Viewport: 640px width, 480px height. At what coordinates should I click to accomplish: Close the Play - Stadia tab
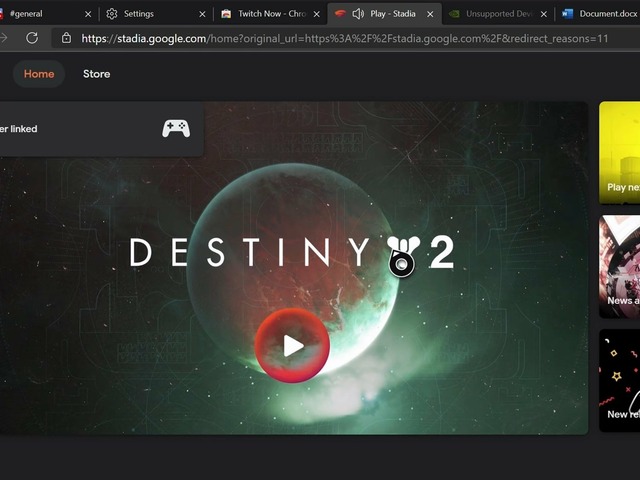click(x=431, y=14)
